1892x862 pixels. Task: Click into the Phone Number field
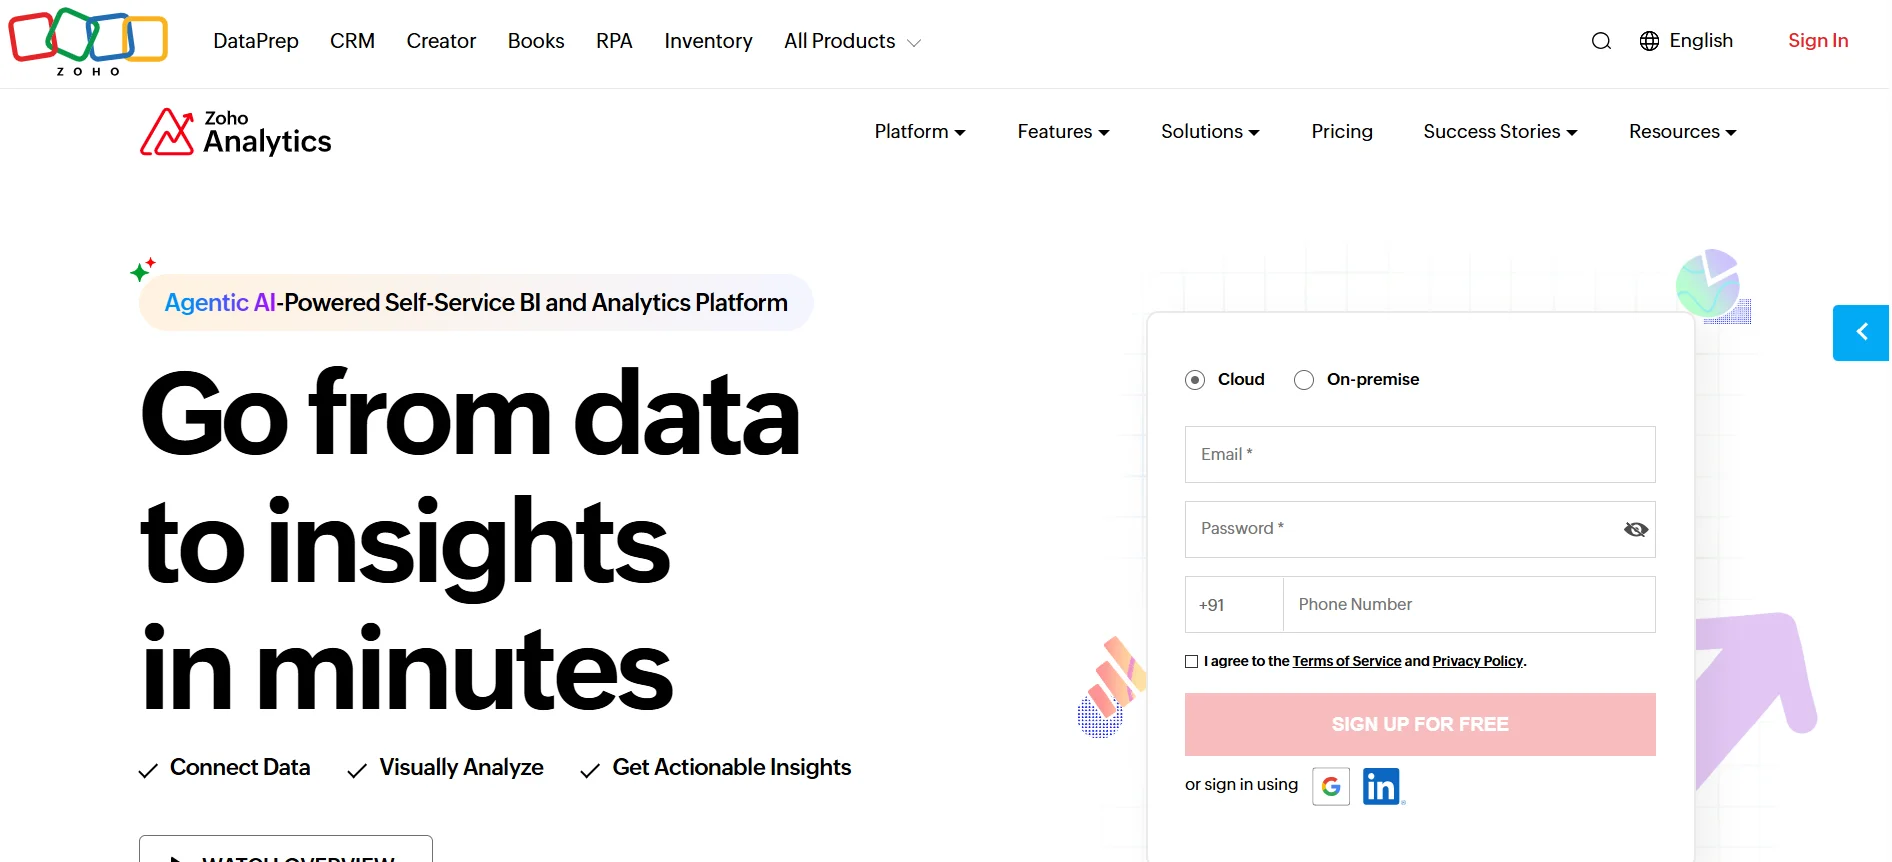click(1469, 605)
